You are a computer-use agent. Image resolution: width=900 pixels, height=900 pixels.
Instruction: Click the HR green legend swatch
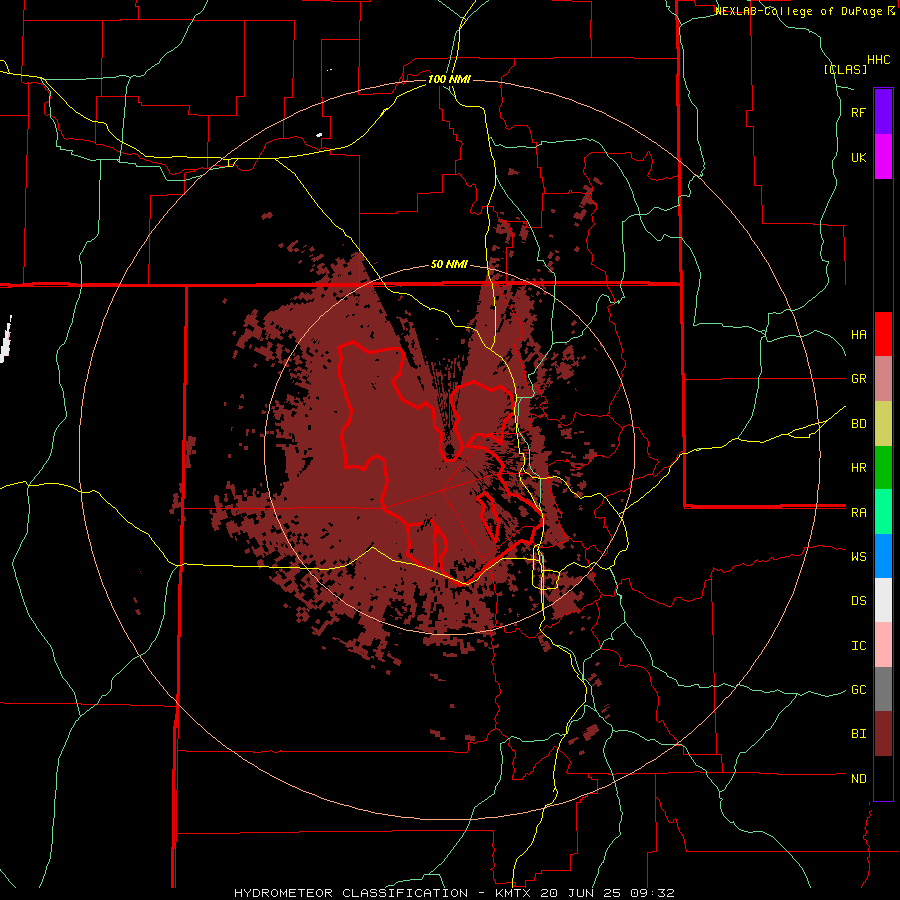point(883,468)
